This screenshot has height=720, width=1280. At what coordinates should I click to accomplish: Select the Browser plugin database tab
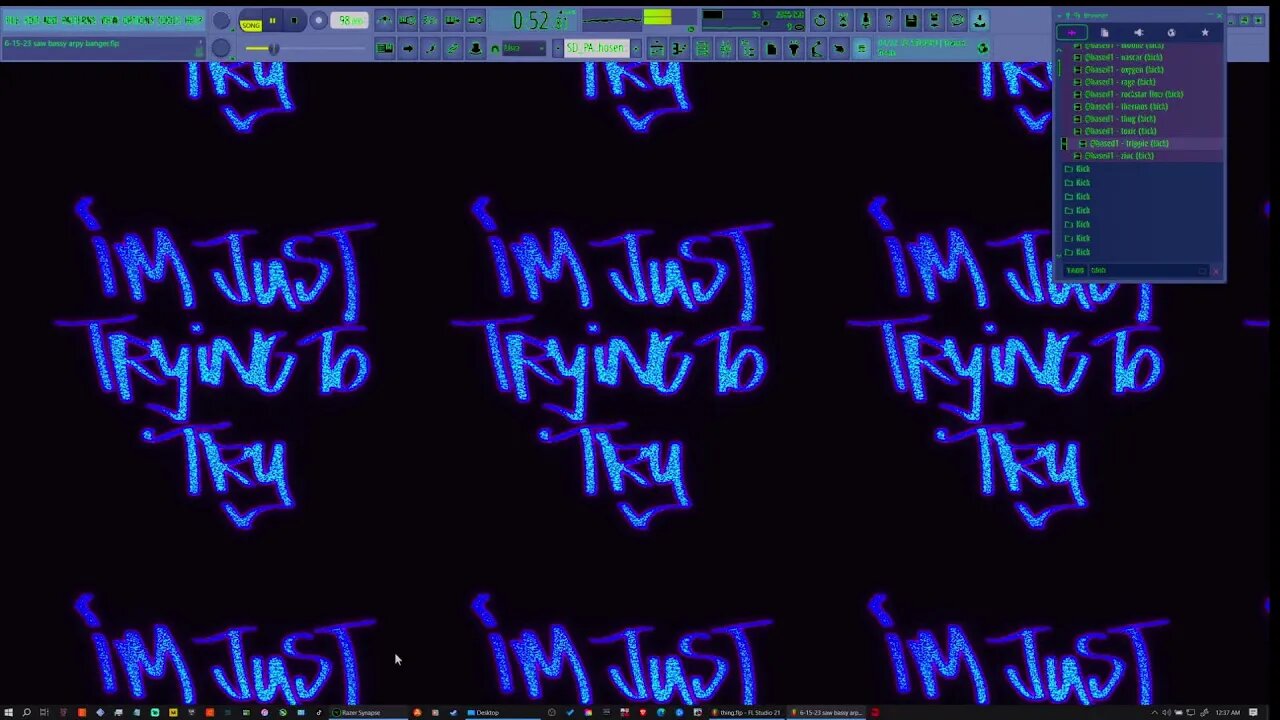coord(1138,32)
